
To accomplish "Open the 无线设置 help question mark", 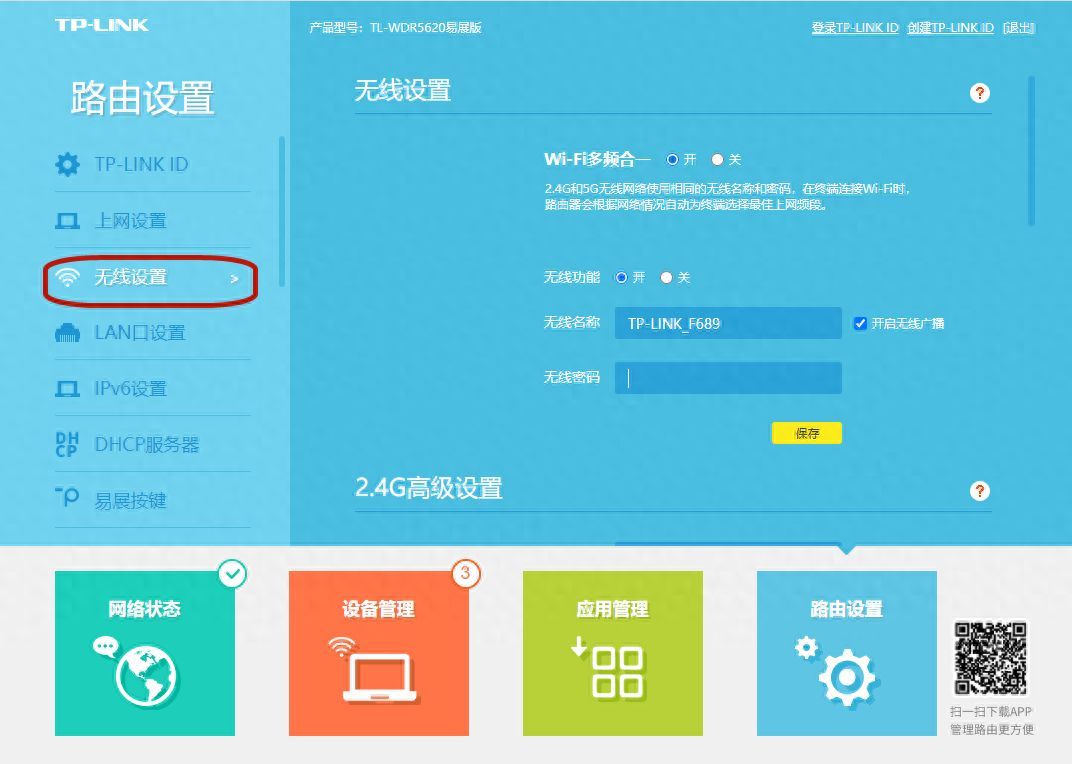I will (979, 92).
